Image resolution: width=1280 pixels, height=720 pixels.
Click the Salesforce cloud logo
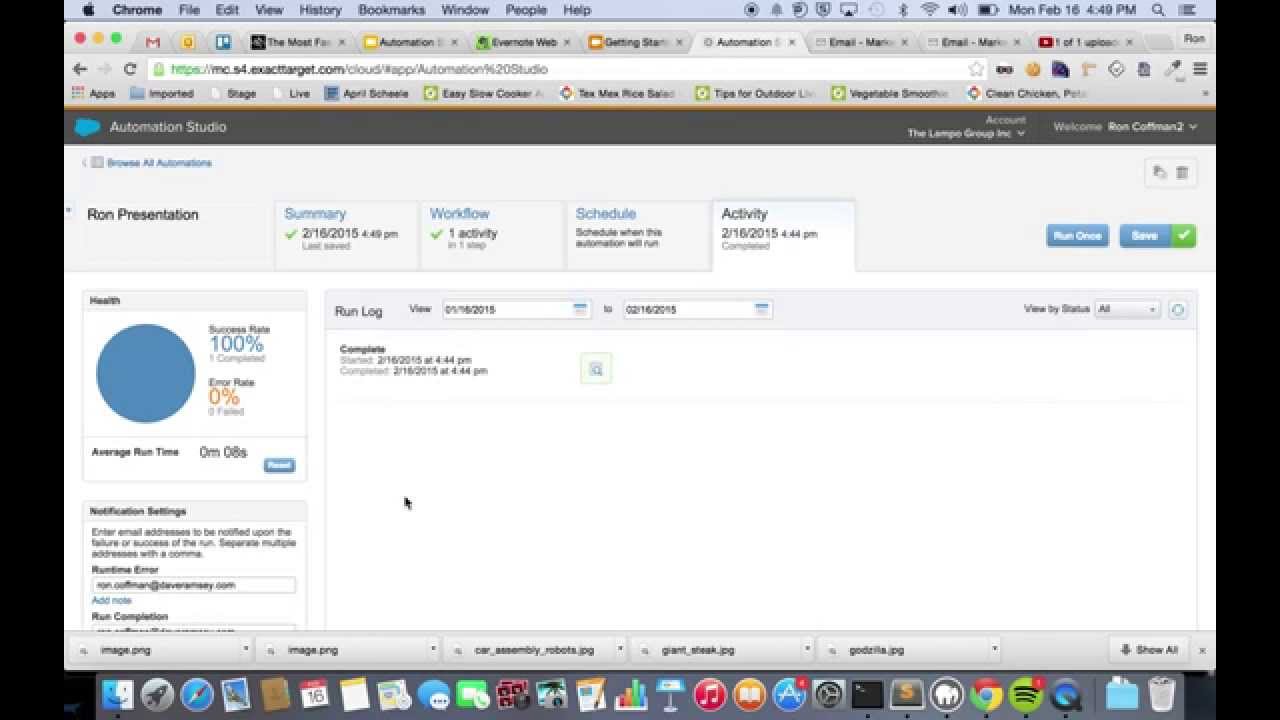point(87,127)
